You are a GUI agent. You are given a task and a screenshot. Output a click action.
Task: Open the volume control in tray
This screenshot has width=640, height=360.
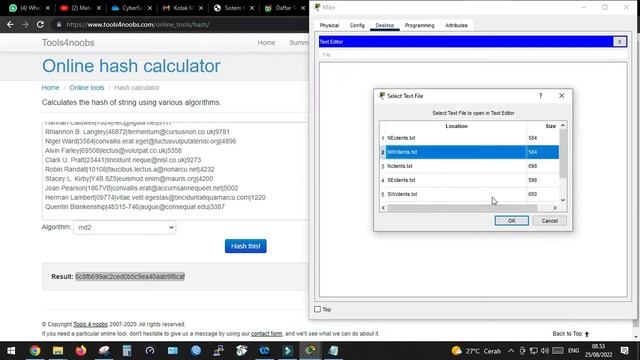pos(544,351)
